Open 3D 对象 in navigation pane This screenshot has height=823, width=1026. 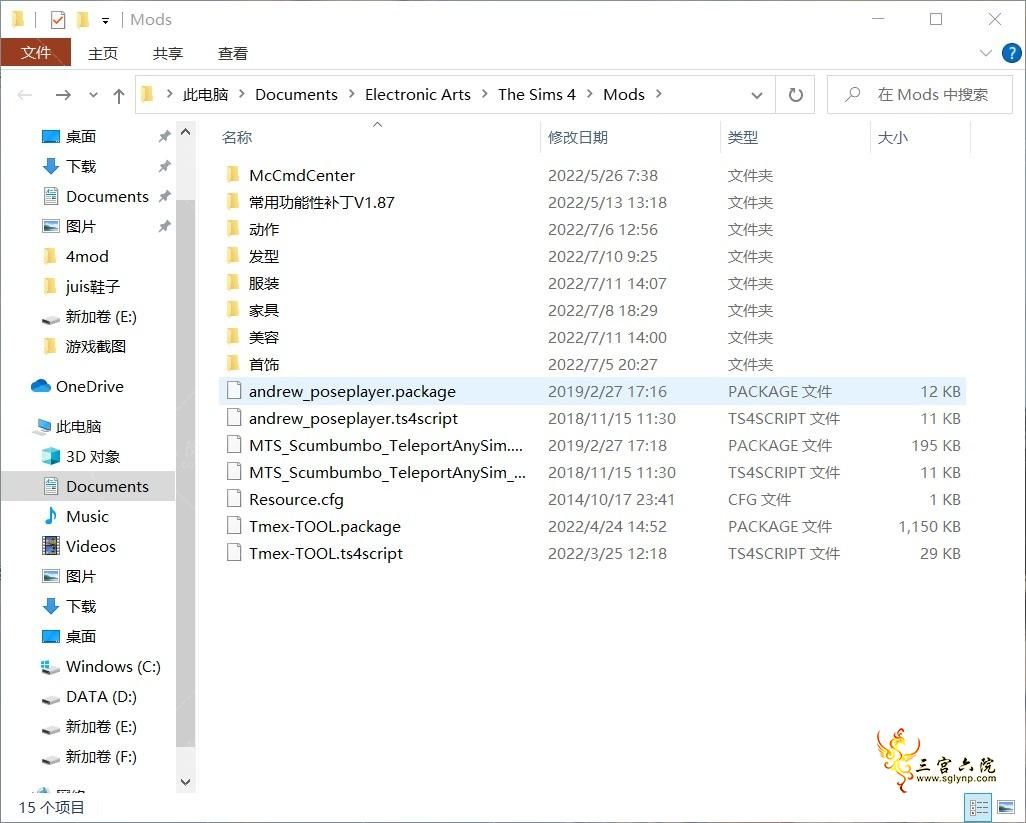coord(93,457)
